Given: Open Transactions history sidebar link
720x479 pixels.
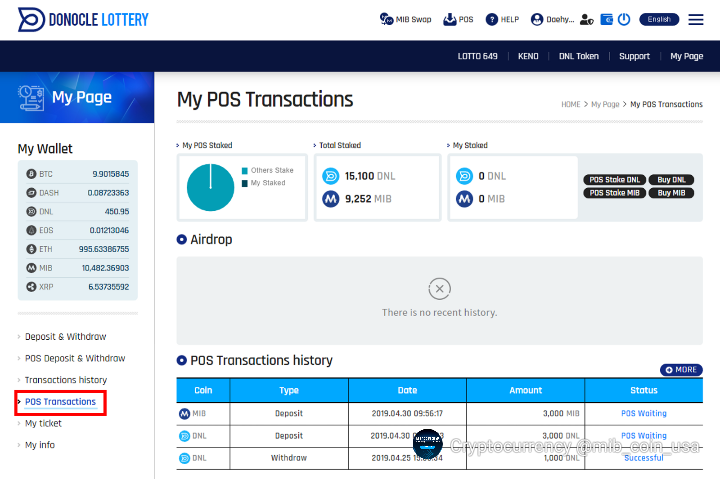Looking at the screenshot, I should pos(65,380).
